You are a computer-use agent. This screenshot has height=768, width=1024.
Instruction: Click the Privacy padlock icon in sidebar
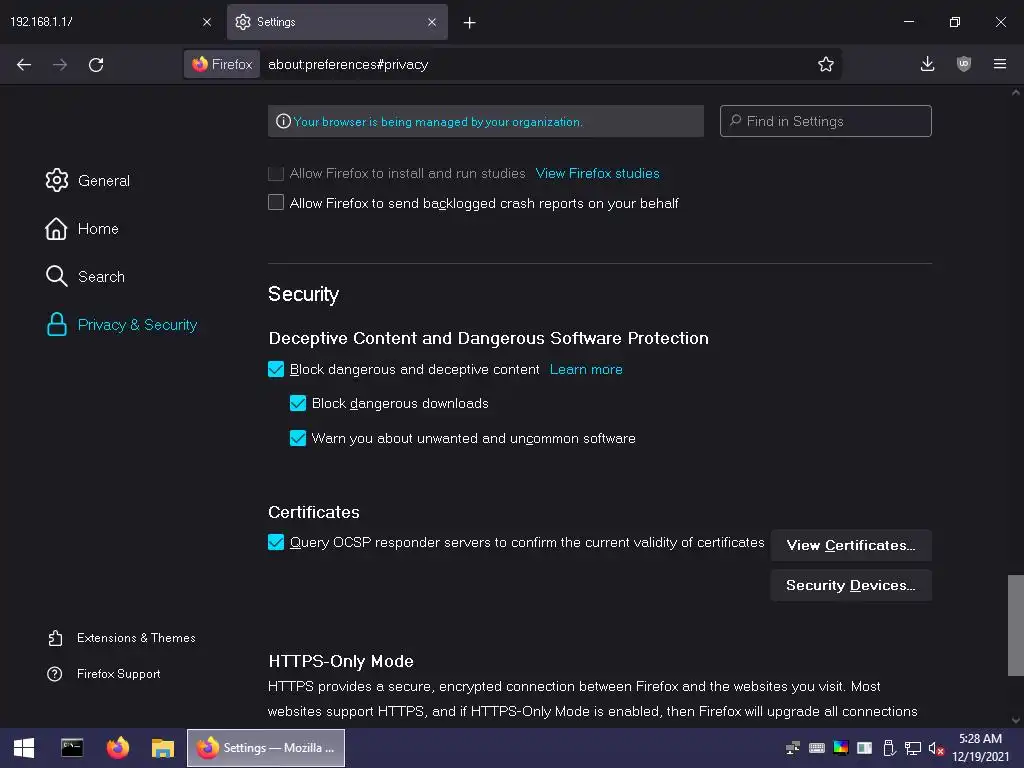coord(57,325)
